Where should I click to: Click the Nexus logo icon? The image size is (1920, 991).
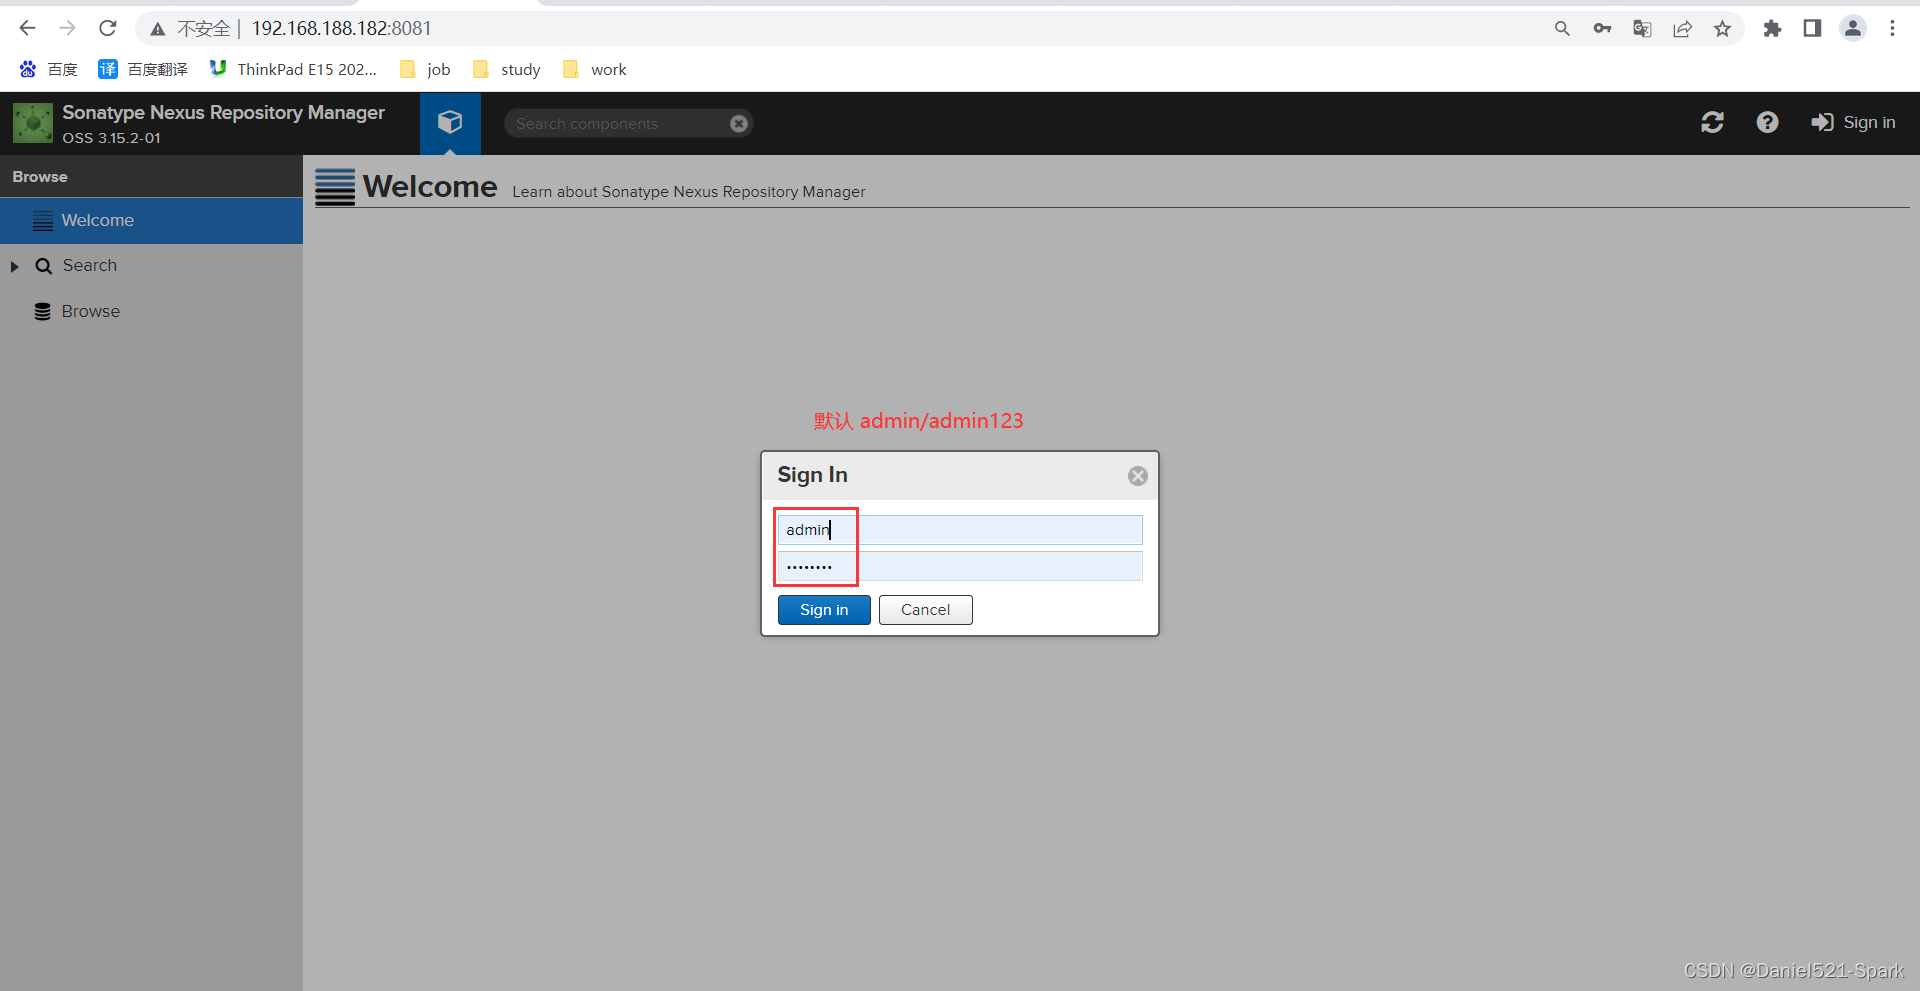32,123
